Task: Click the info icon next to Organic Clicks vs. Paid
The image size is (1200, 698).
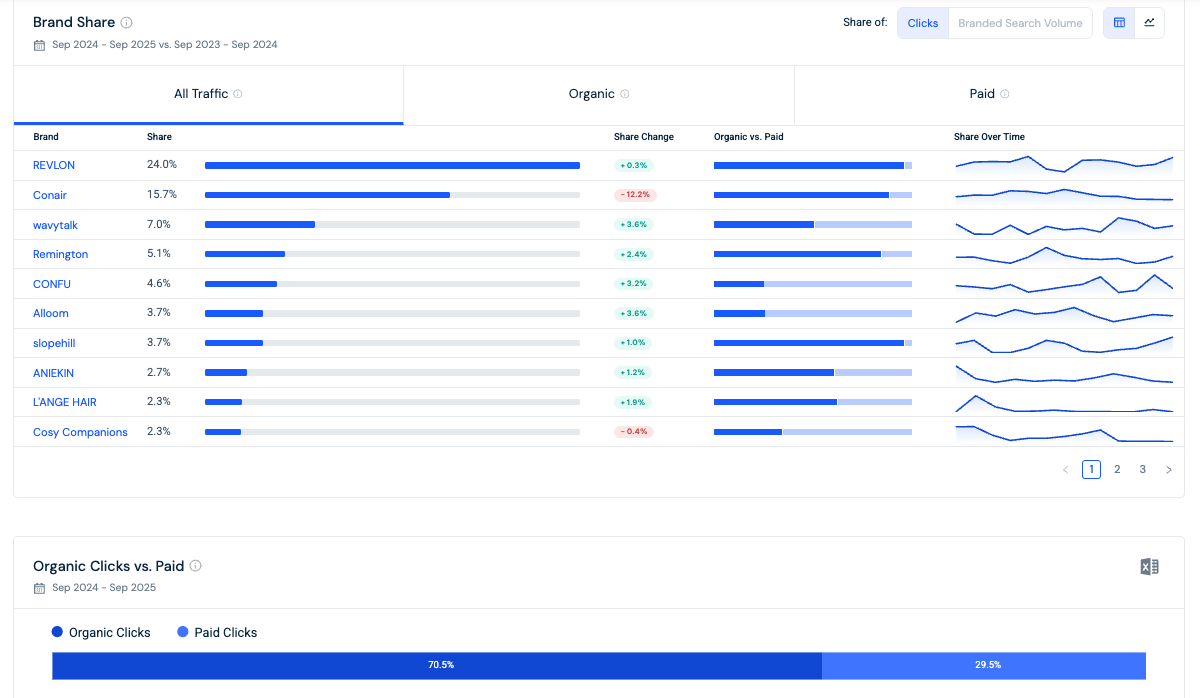Action: pyautogui.click(x=197, y=565)
